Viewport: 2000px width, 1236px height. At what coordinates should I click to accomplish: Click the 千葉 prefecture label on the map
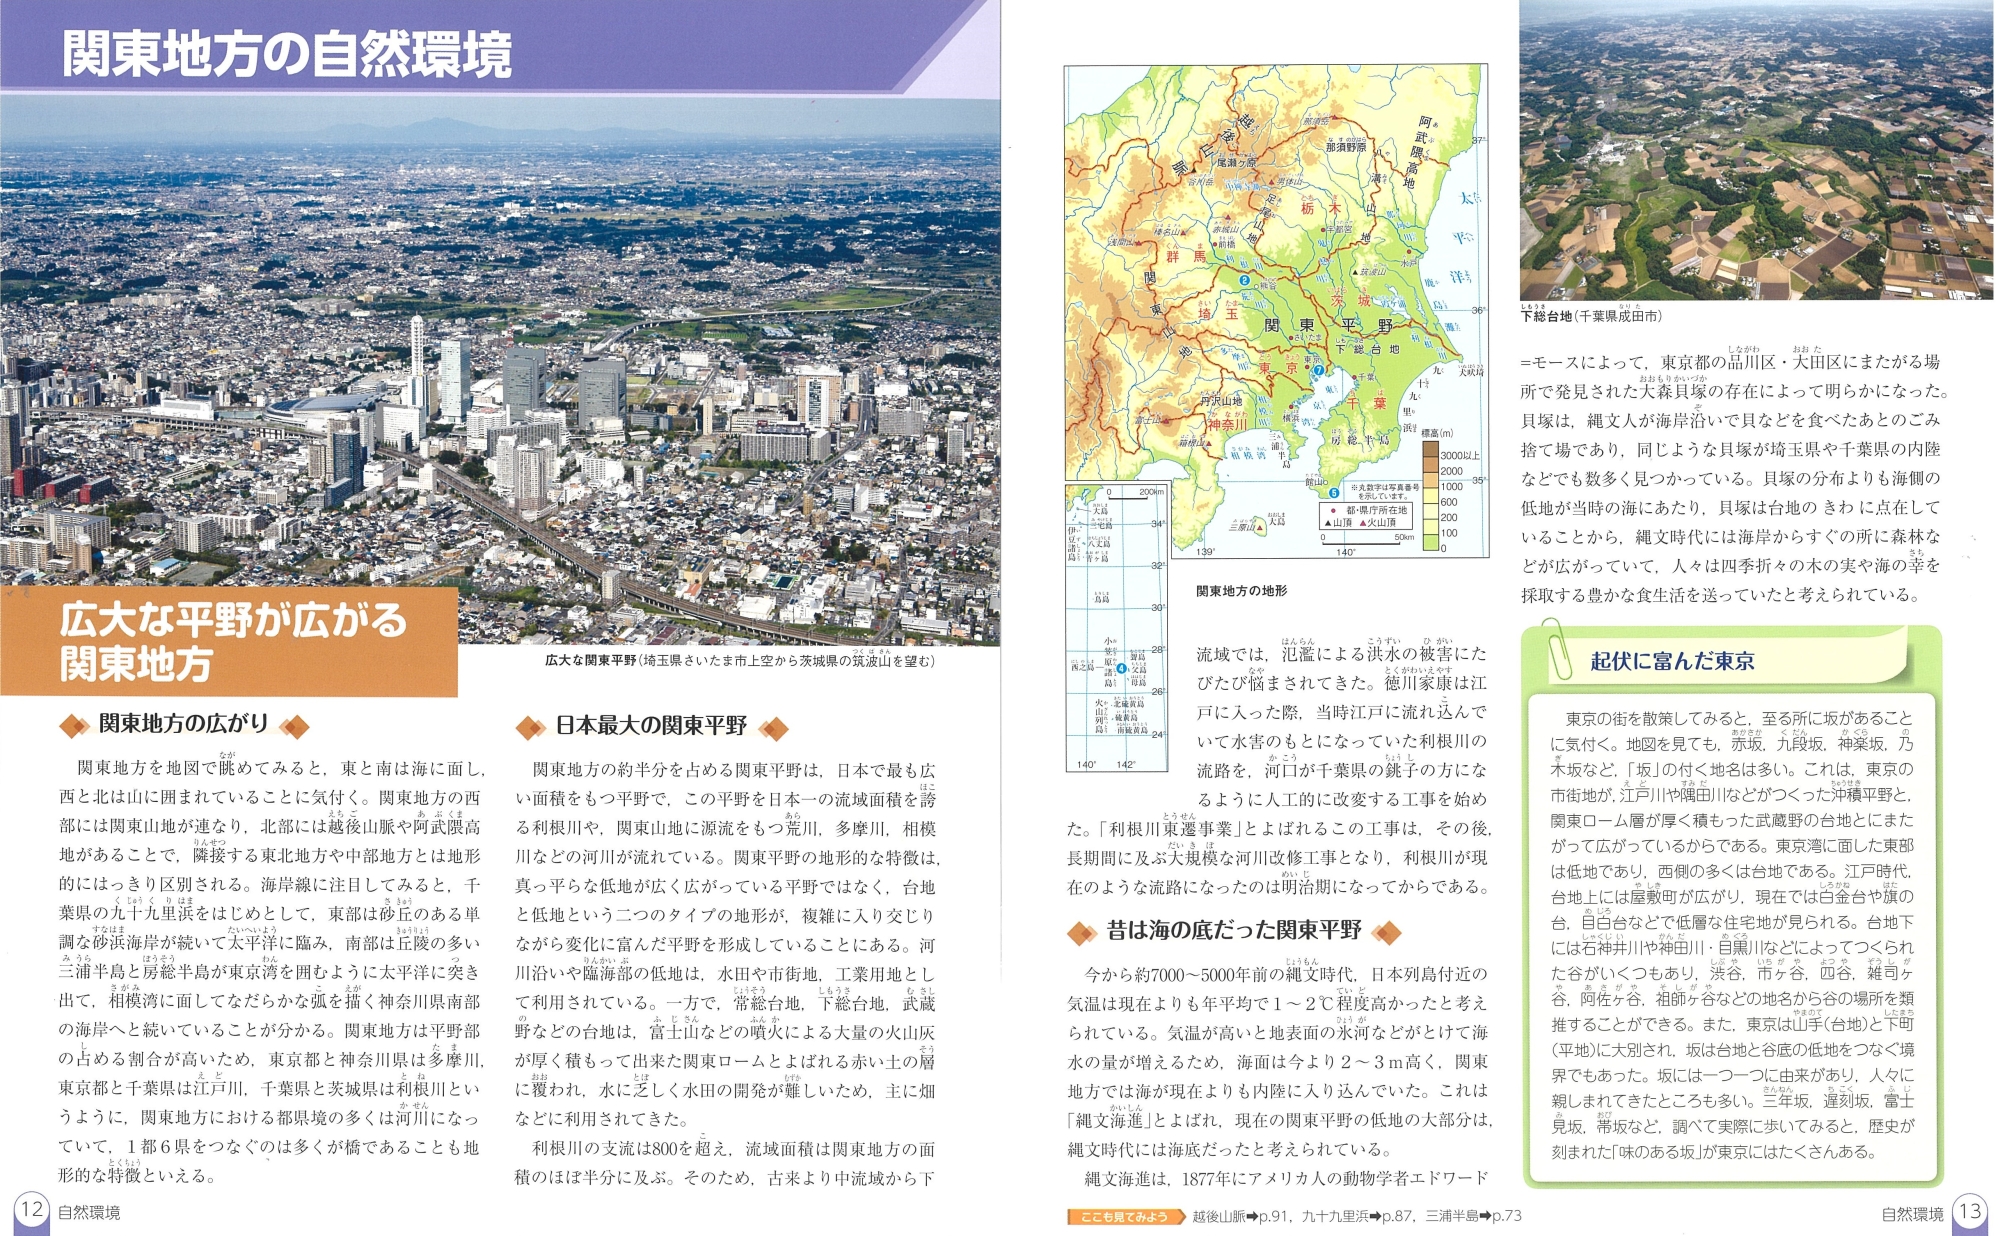[x=1367, y=403]
